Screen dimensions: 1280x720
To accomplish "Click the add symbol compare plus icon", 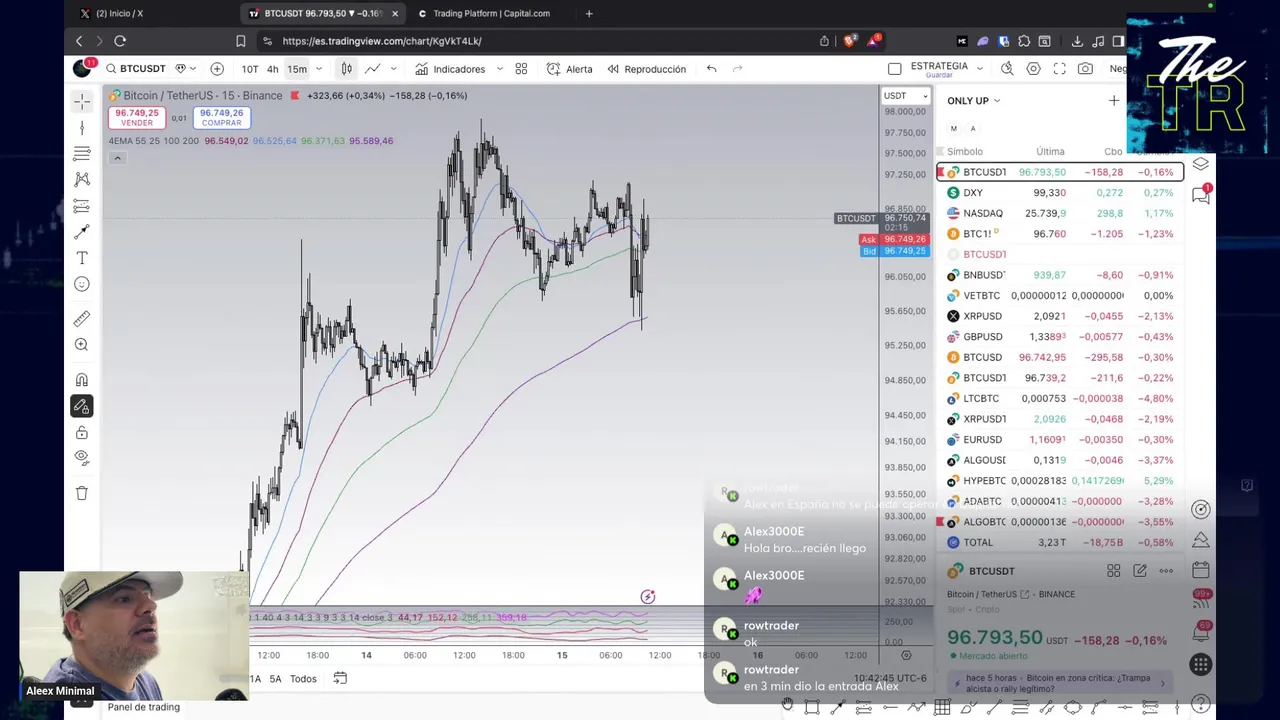I will pos(217,69).
